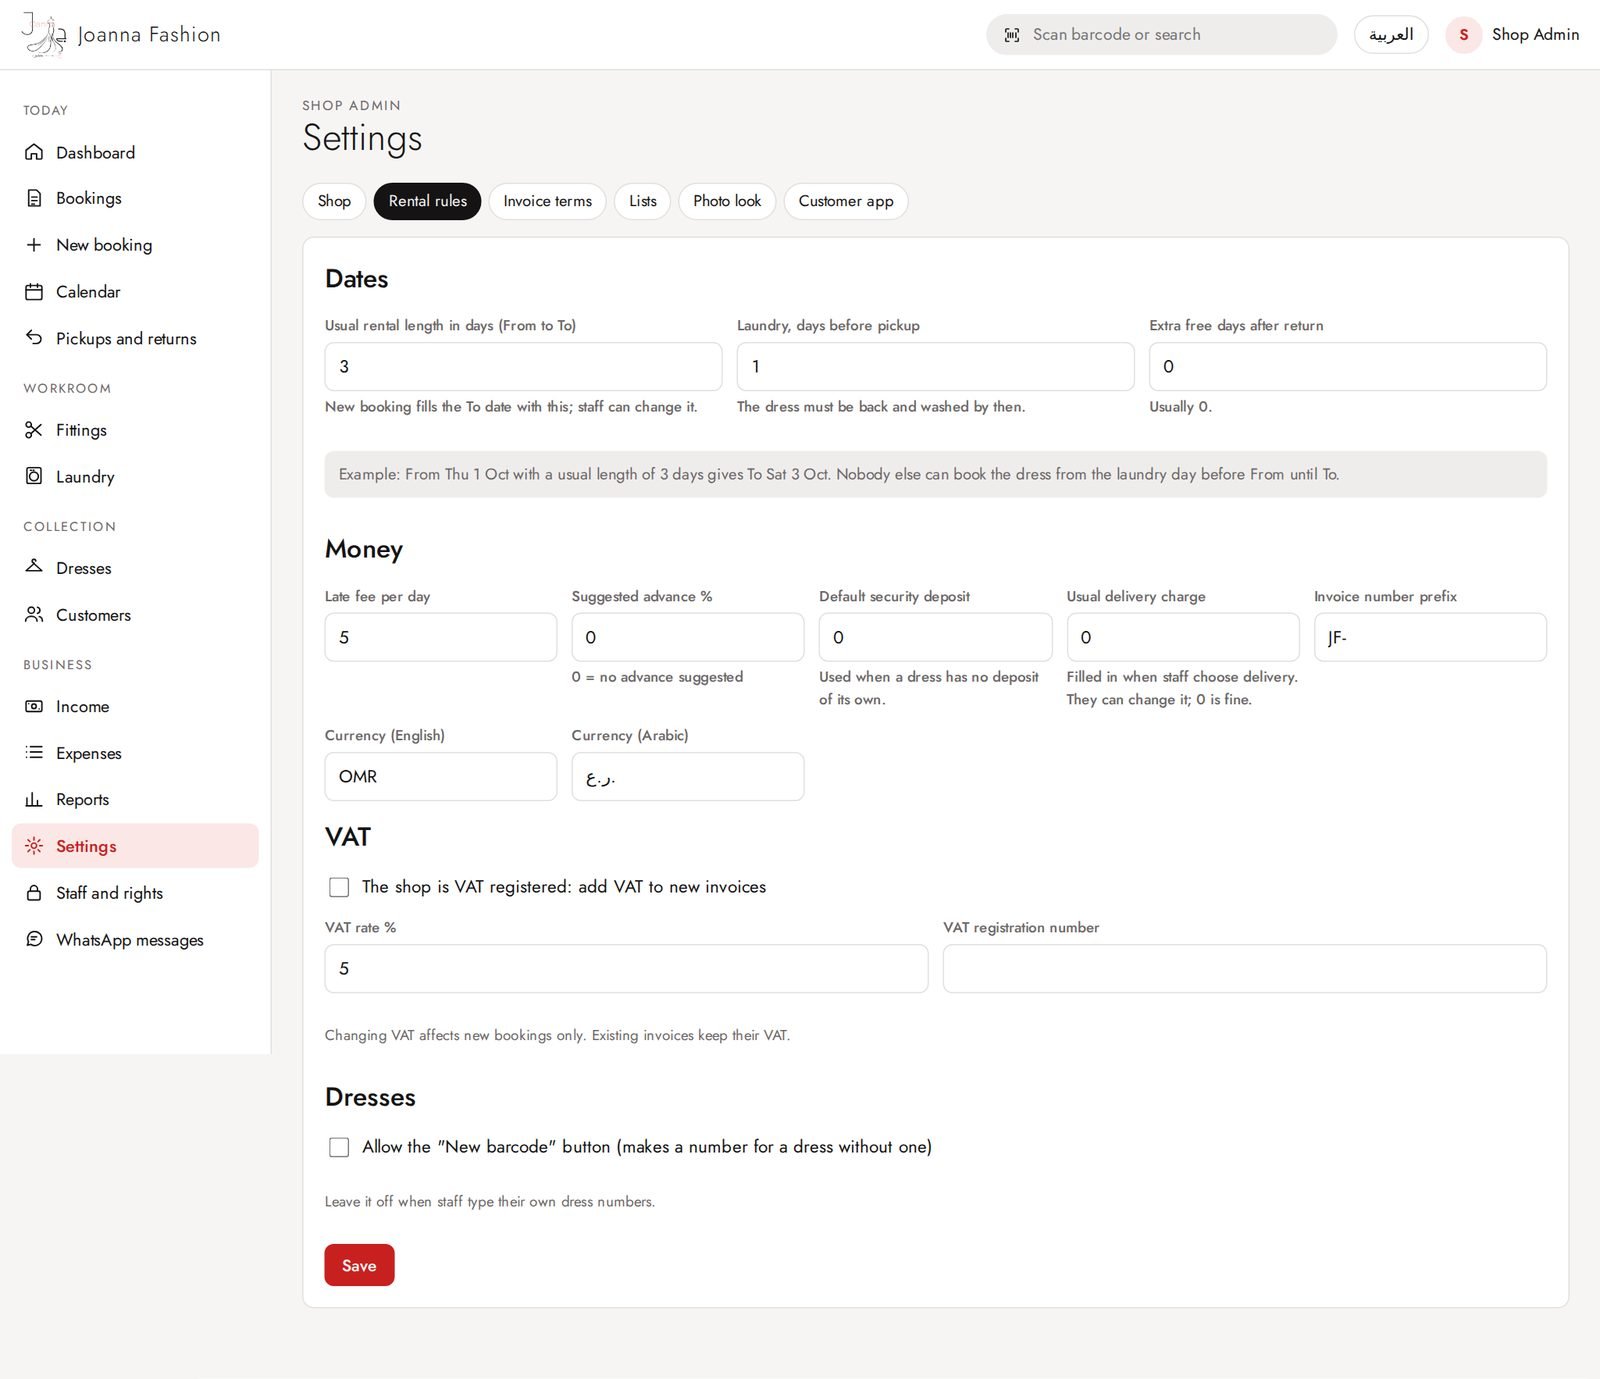Click the Income banknote icon
The width and height of the screenshot is (1600, 1379).
[34, 706]
